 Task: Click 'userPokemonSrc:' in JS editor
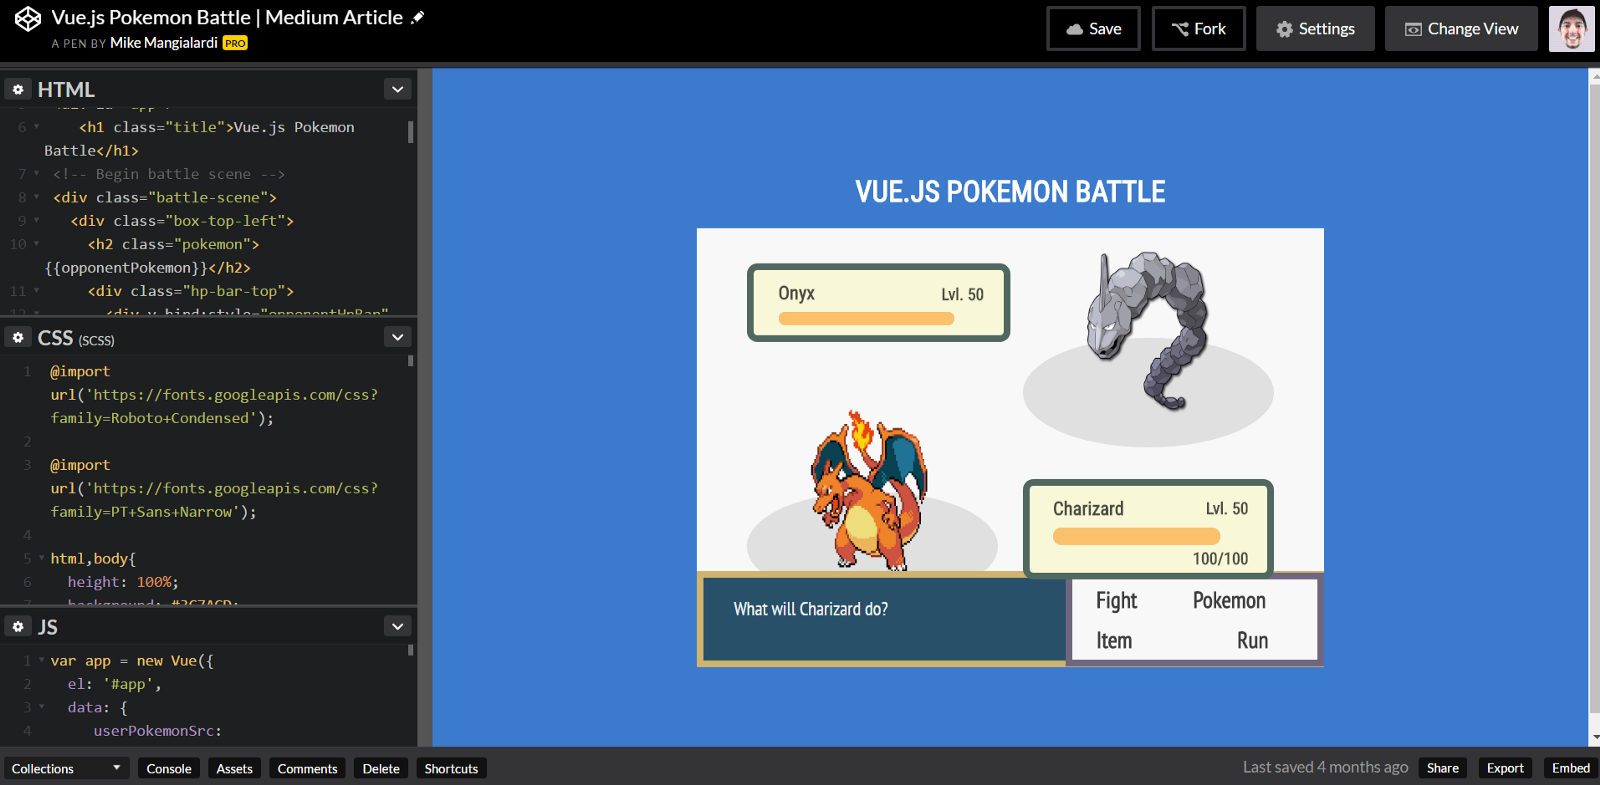[x=158, y=731]
